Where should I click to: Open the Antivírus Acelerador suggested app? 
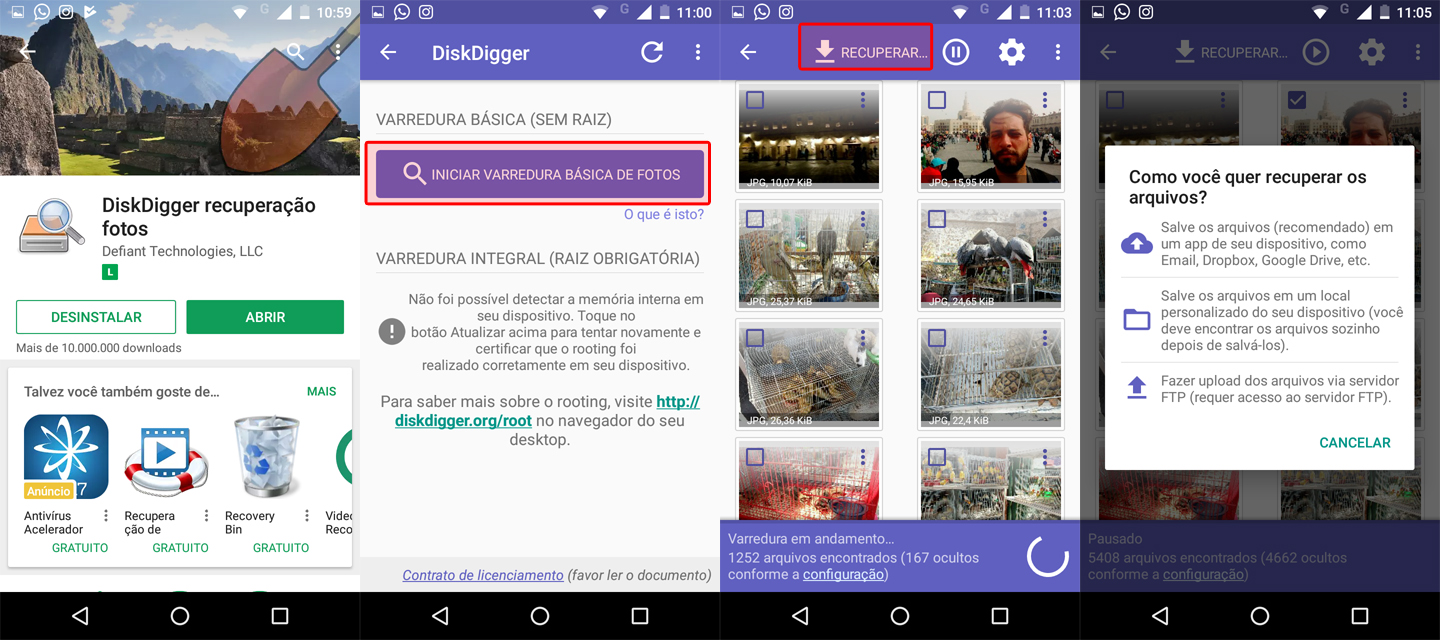66,457
